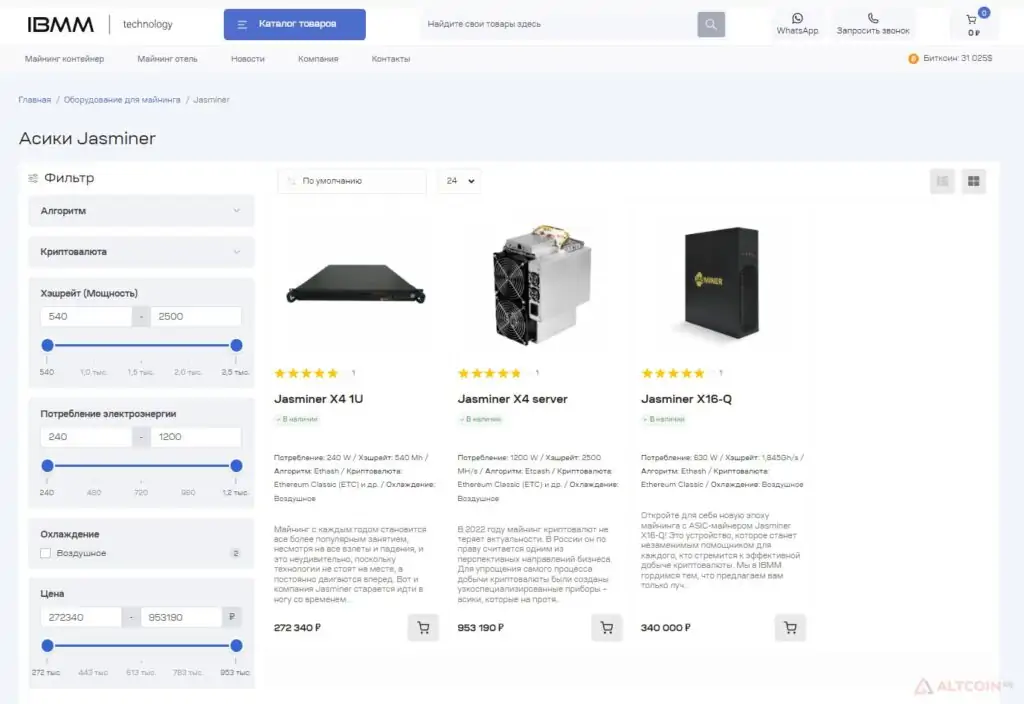This screenshot has height=704, width=1024.
Task: Add Jasminer X4 server to cart
Action: click(607, 628)
